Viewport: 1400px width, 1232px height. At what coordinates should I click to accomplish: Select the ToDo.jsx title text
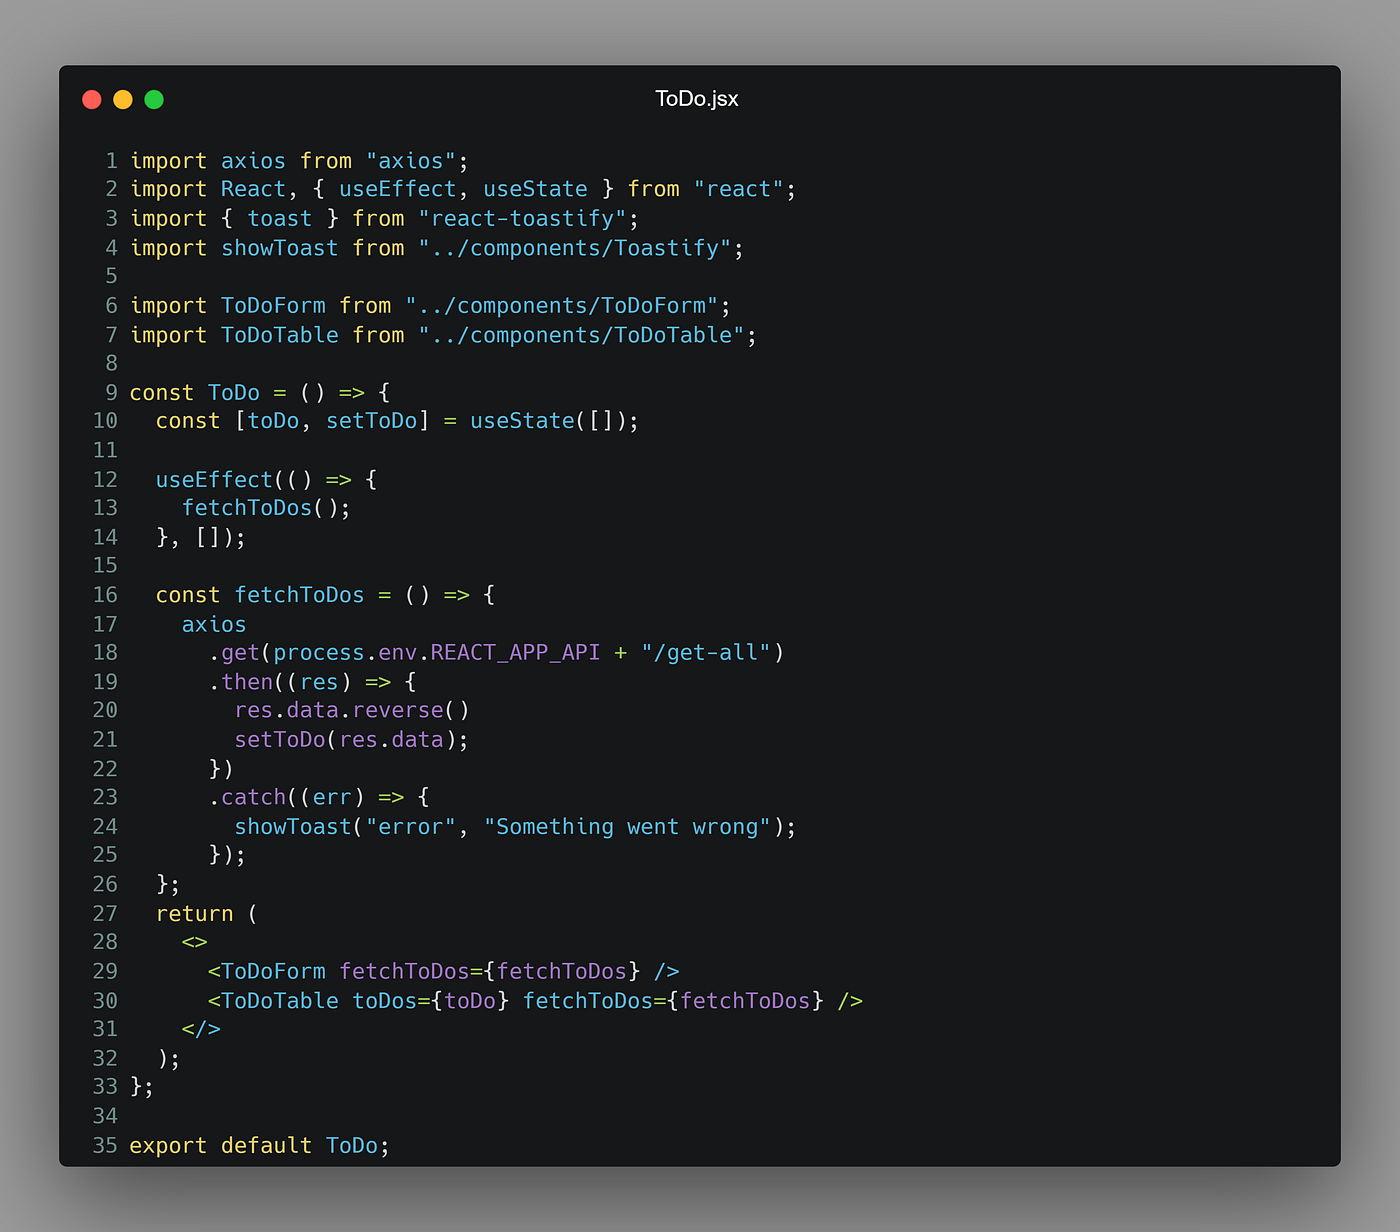click(x=696, y=98)
